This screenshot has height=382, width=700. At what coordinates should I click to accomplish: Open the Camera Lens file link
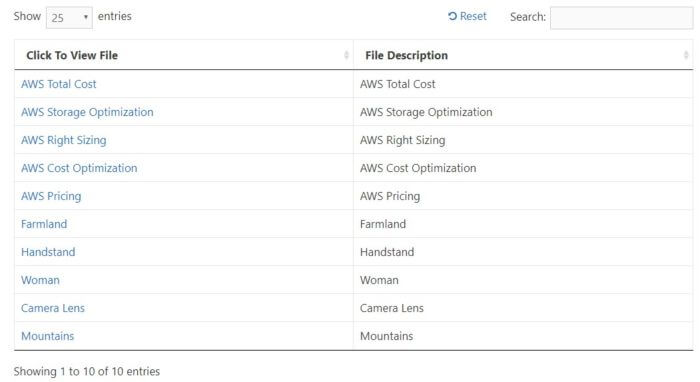(53, 308)
